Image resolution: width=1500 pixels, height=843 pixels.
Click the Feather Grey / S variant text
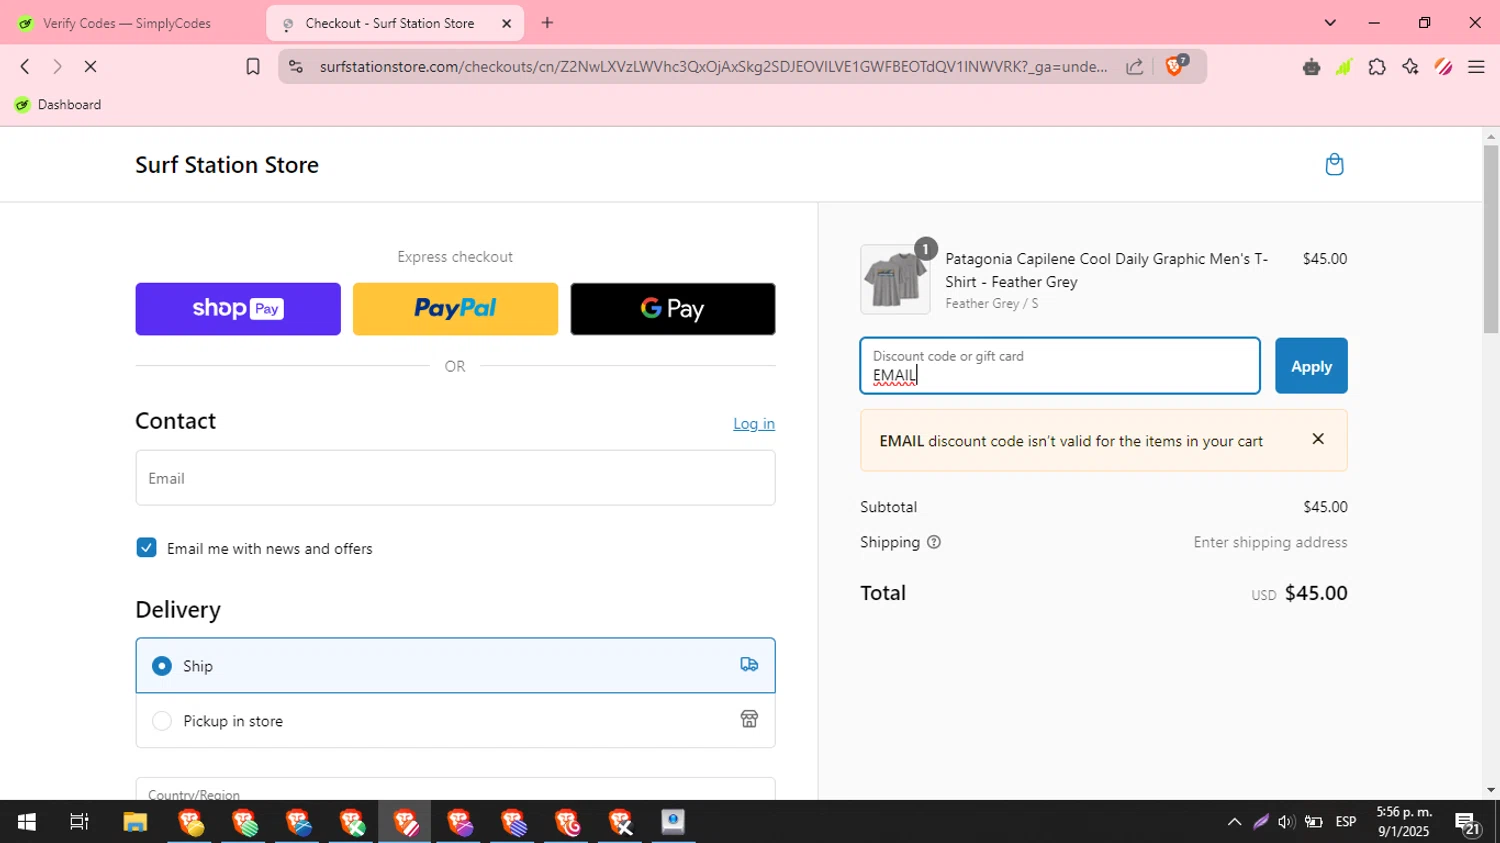pyautogui.click(x=992, y=304)
